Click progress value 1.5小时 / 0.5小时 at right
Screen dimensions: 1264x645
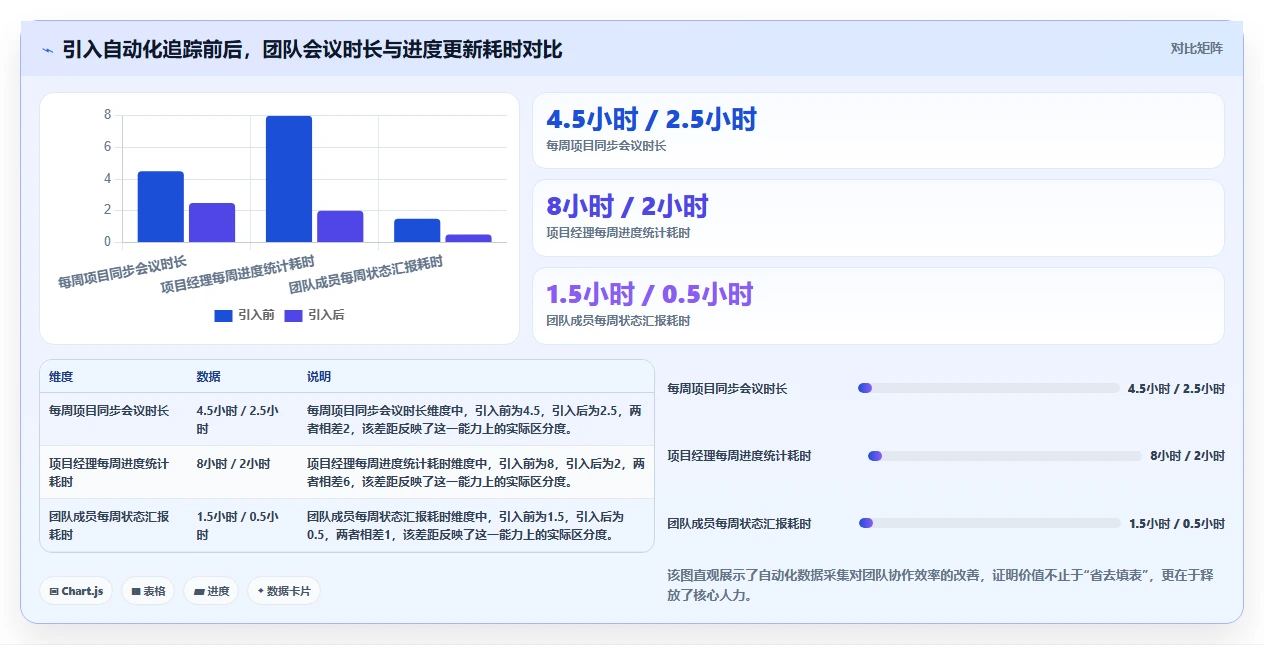click(x=1177, y=524)
